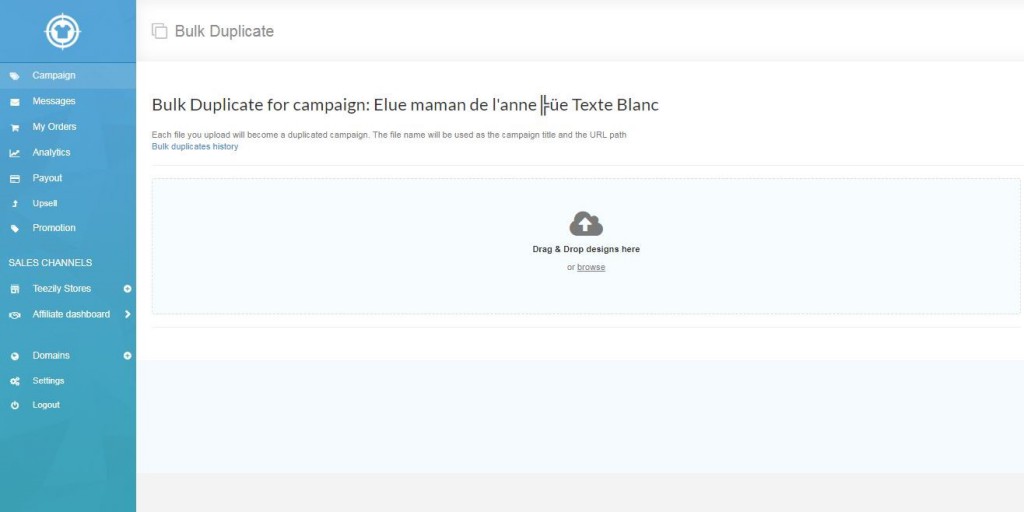Click the Analytics chart icon

click(14, 153)
